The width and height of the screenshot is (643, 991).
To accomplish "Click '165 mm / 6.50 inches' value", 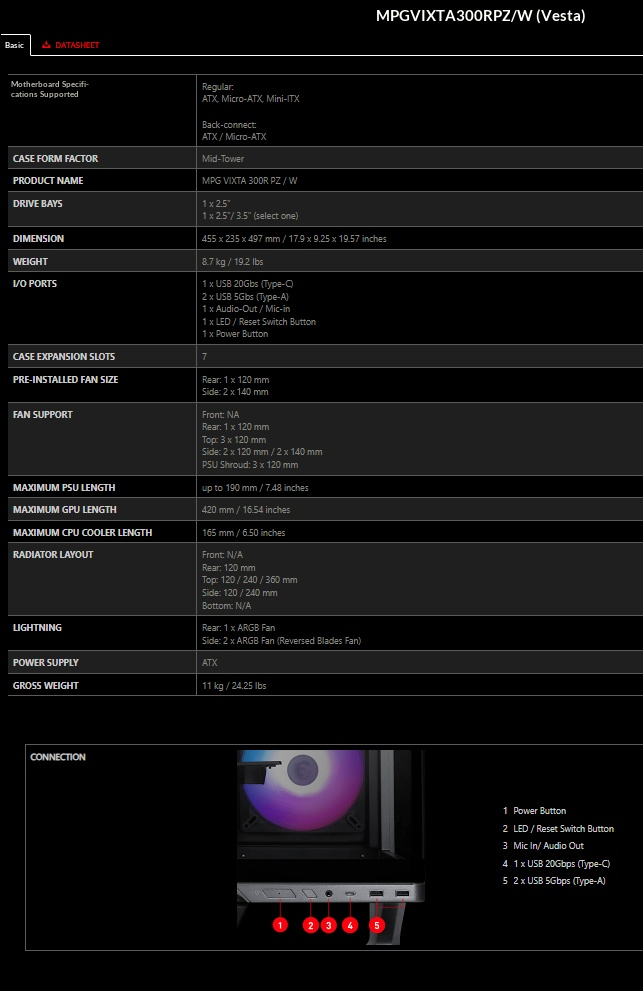I will coord(243,533).
